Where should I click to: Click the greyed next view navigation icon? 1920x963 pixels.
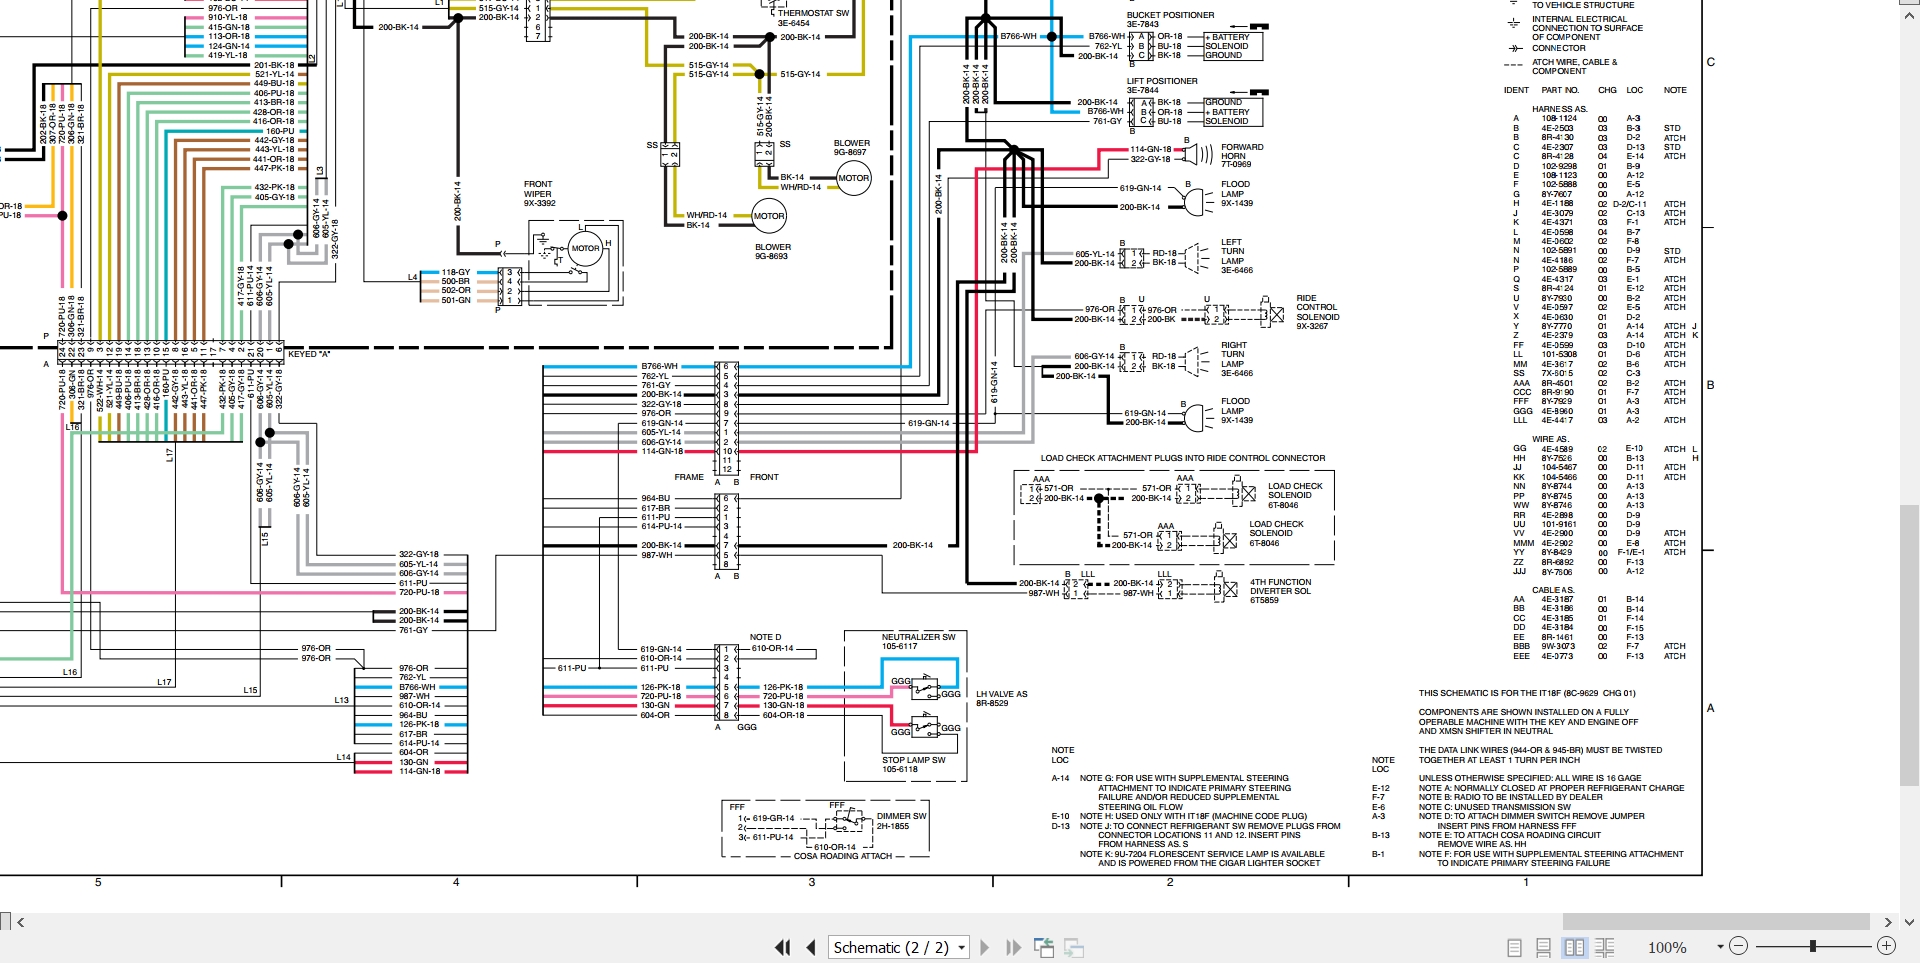click(x=1074, y=947)
